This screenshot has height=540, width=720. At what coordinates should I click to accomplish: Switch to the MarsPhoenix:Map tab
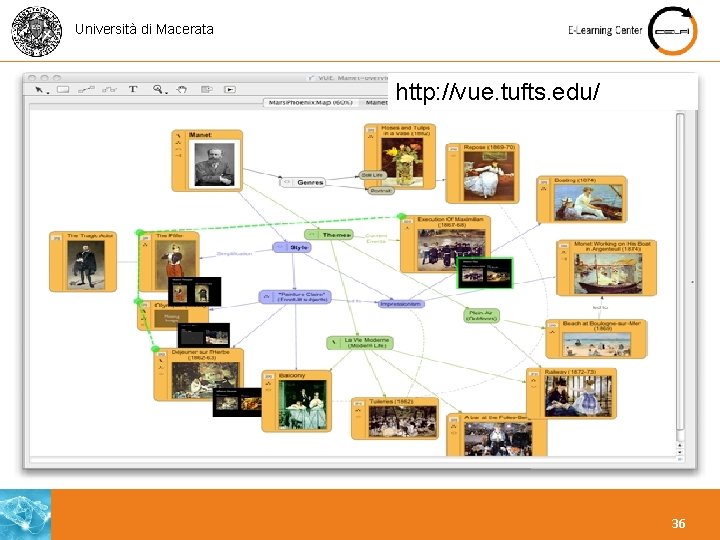pos(310,102)
